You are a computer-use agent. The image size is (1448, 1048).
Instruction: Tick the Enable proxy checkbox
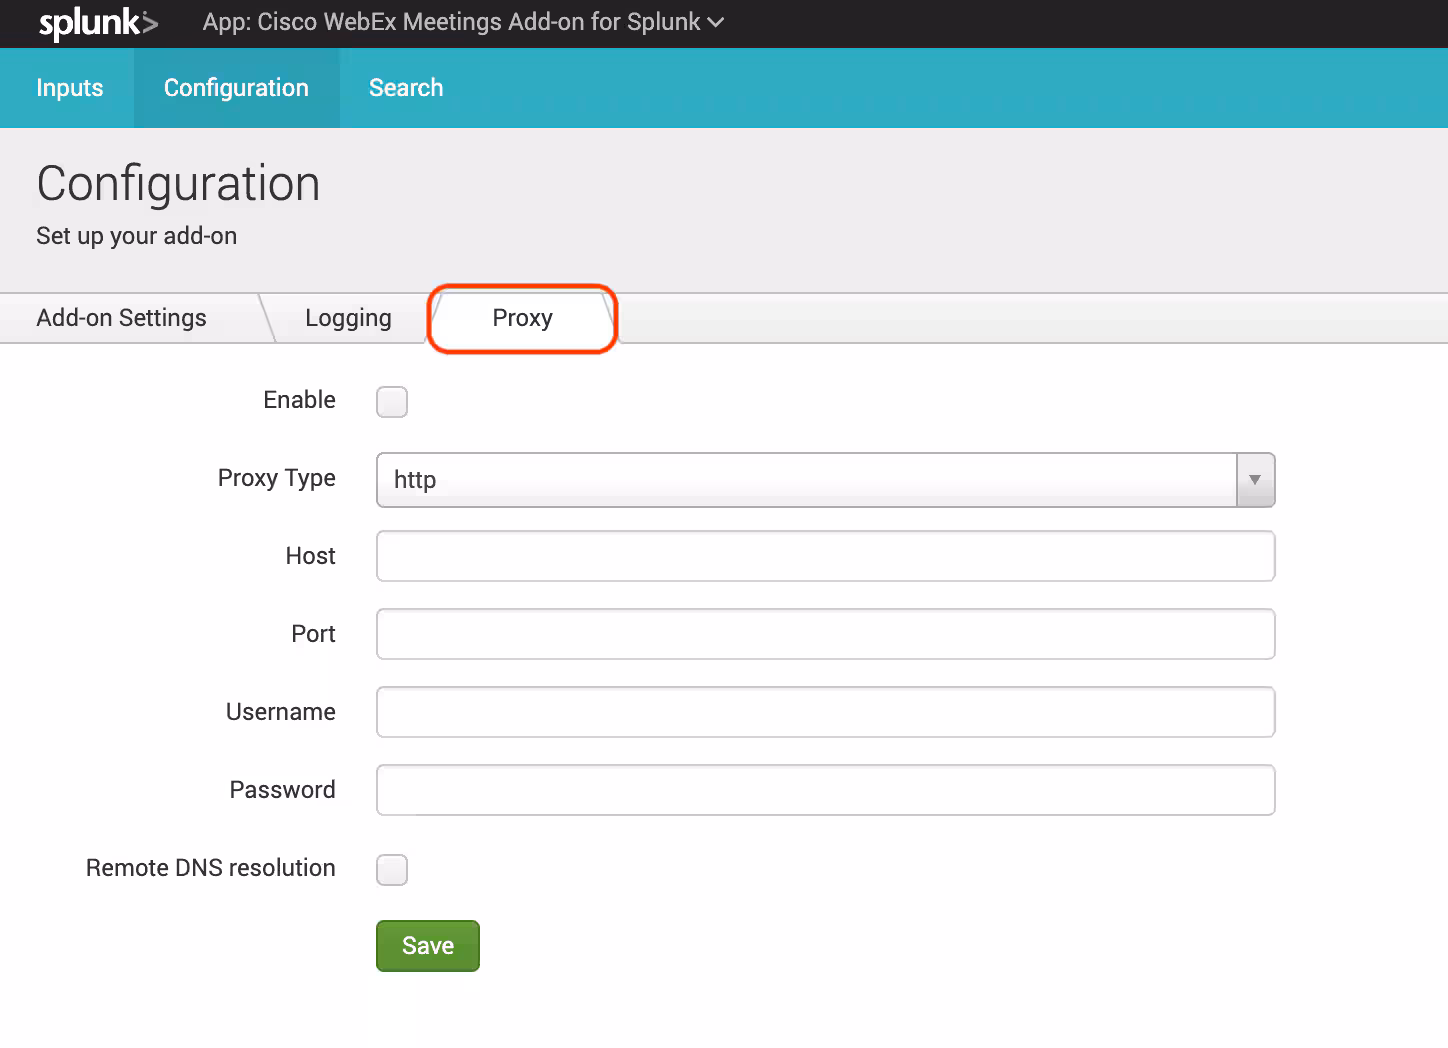[392, 402]
